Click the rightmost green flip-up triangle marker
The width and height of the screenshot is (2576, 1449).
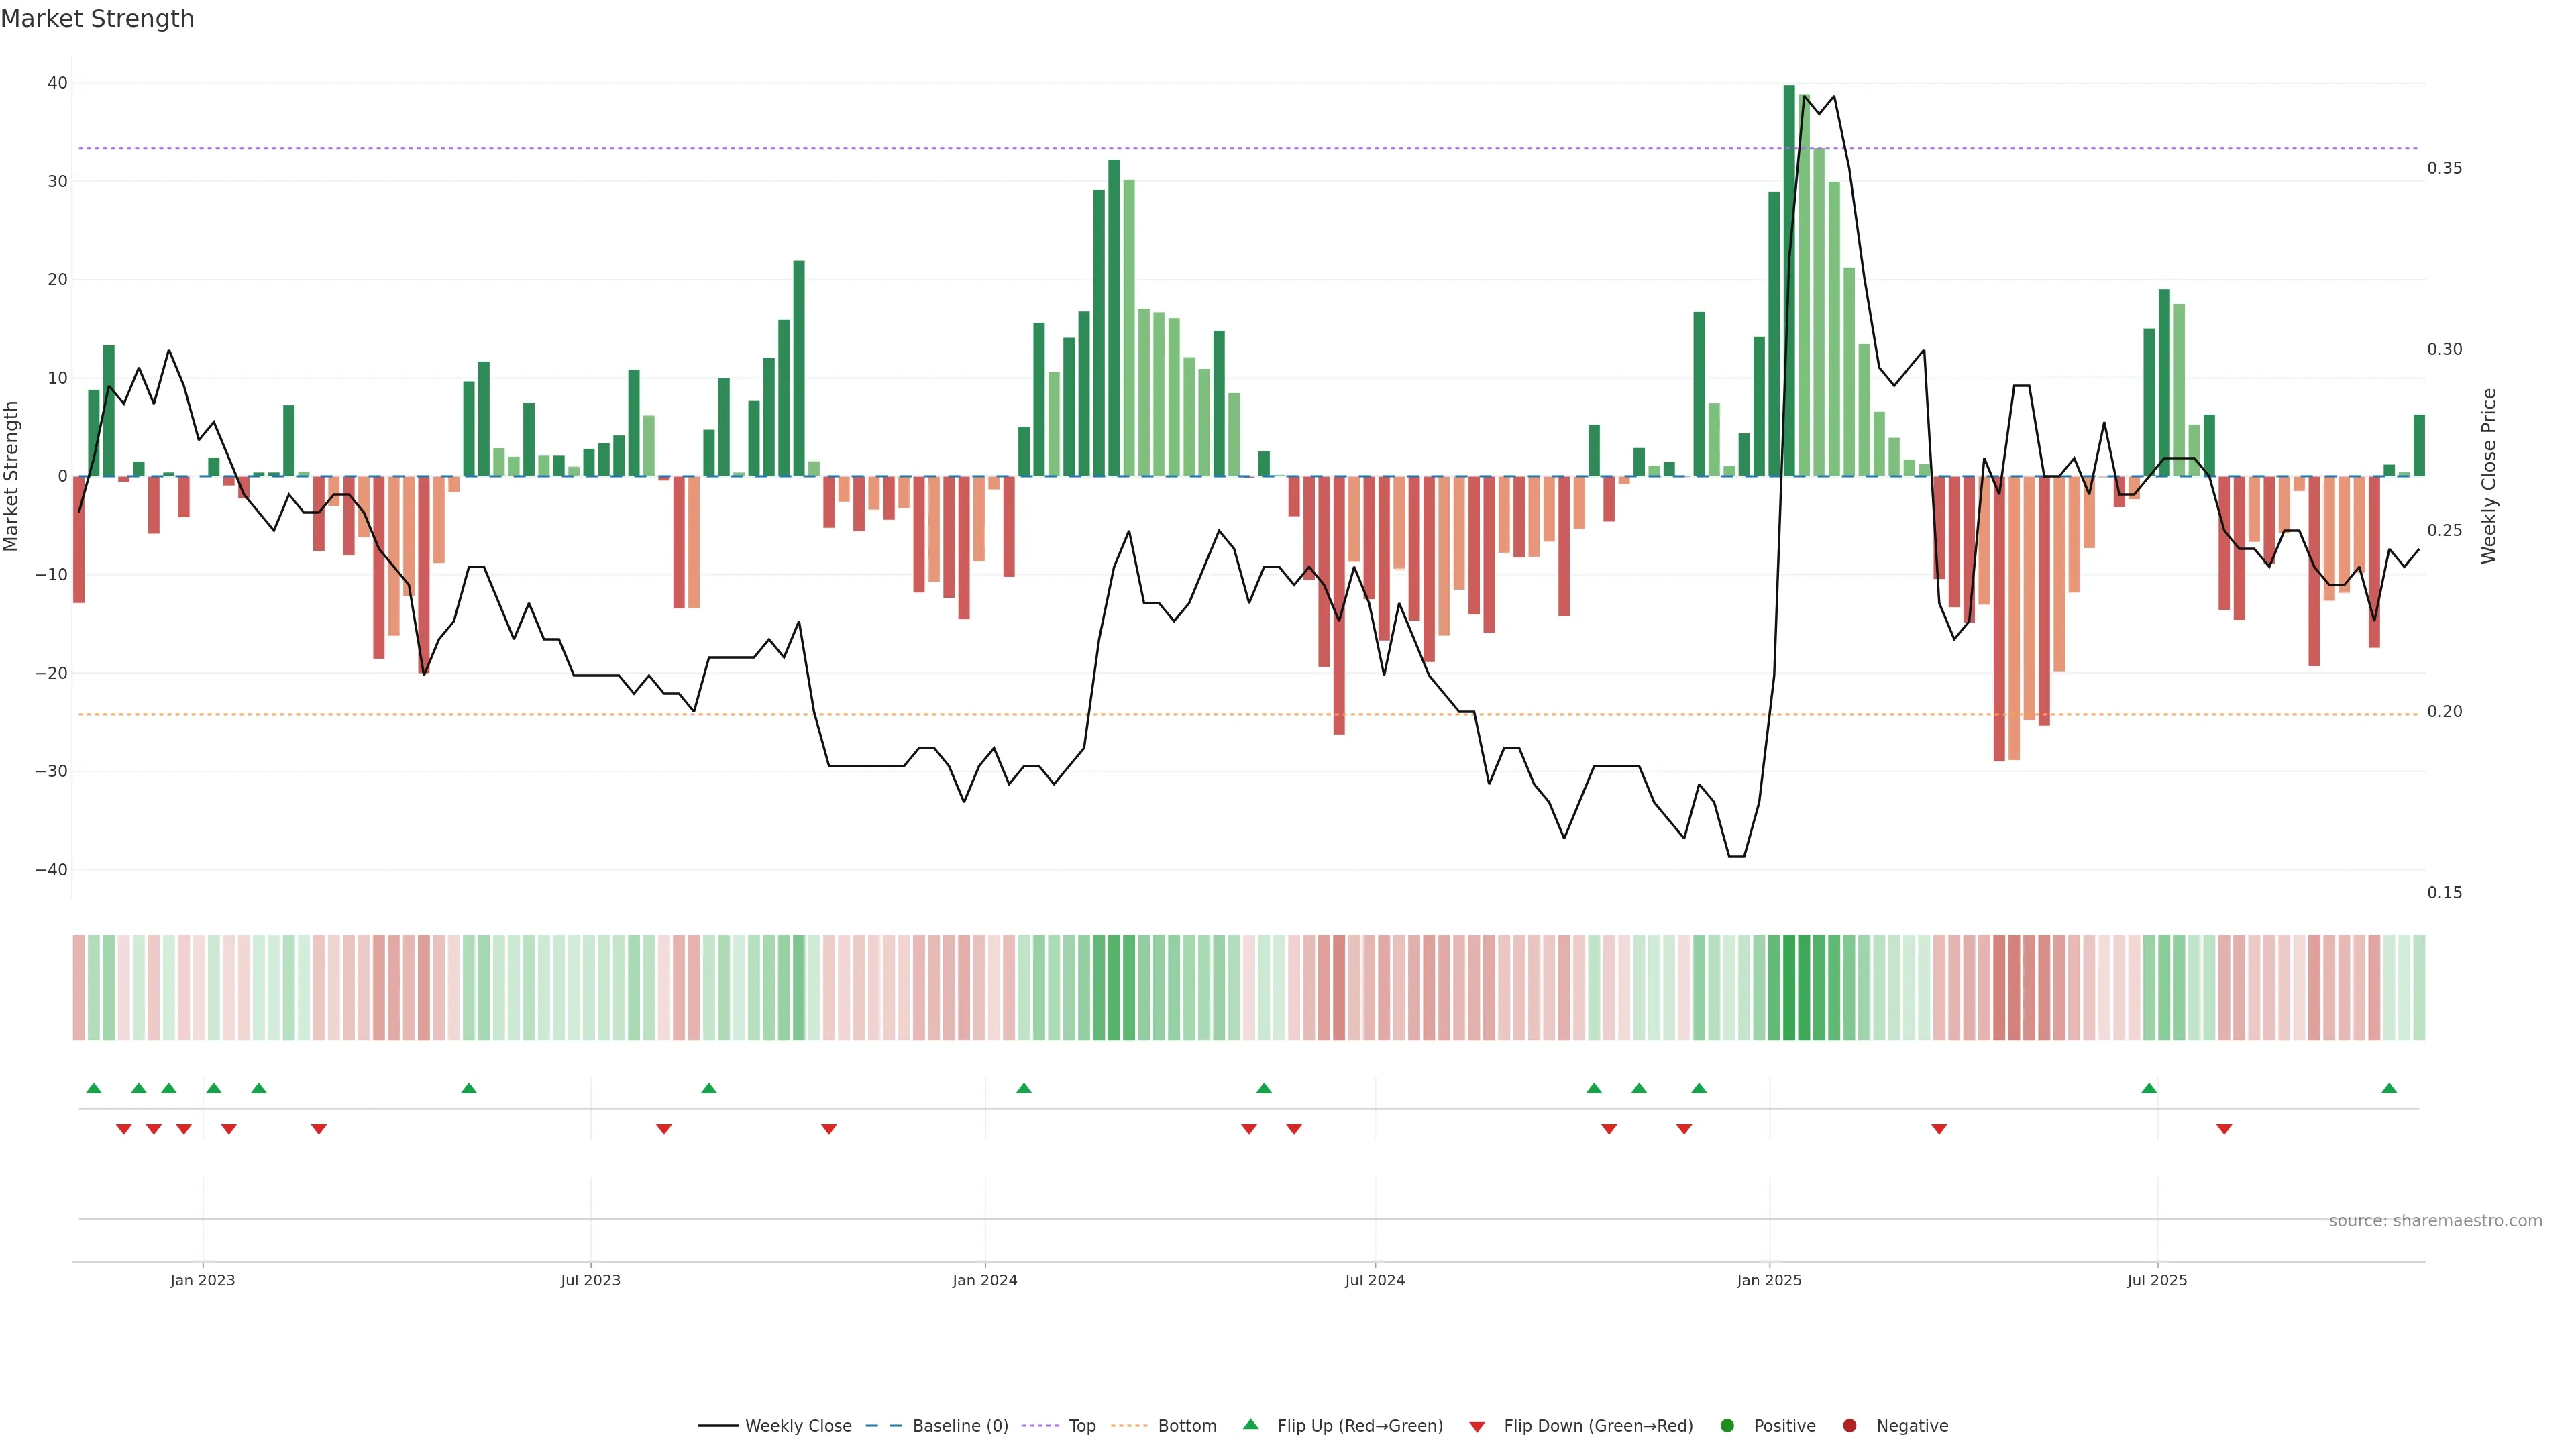coord(2389,1088)
